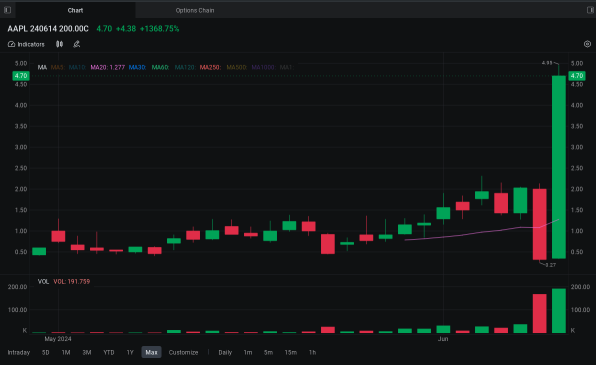
Task: Click the green 4.70 price tag on right axis
Action: pos(577,76)
